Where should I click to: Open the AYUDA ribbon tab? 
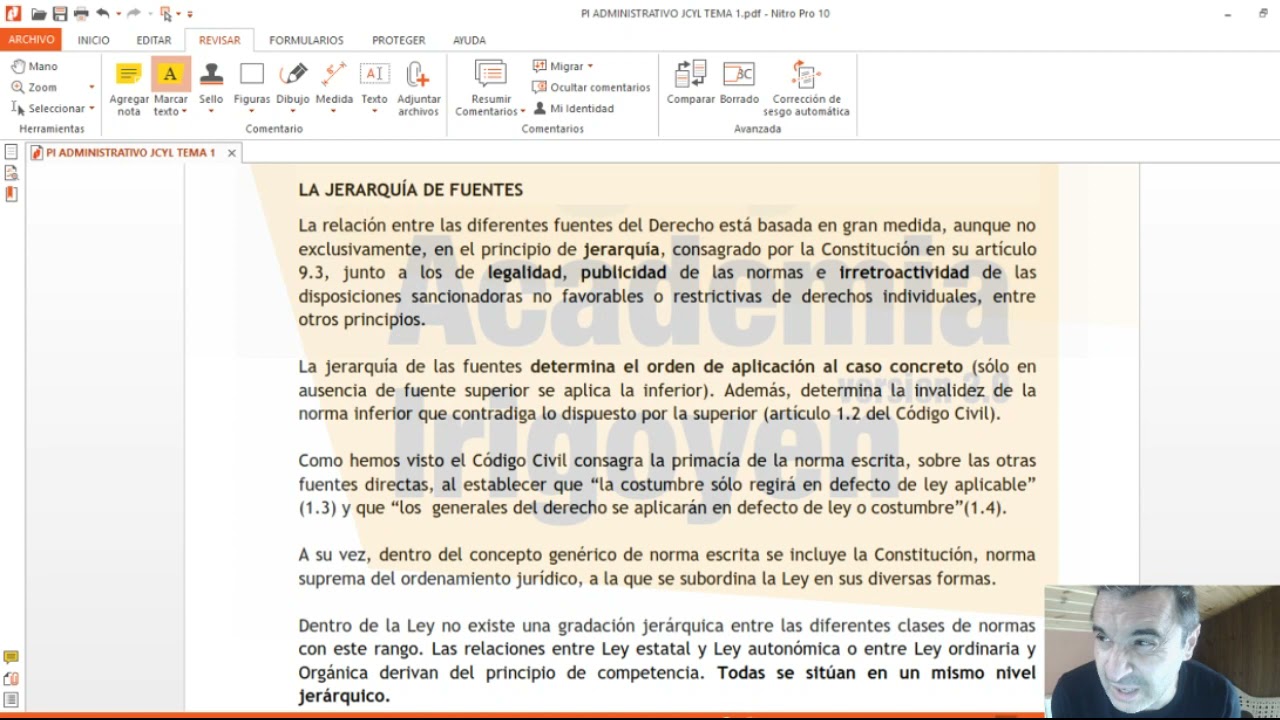tap(469, 40)
